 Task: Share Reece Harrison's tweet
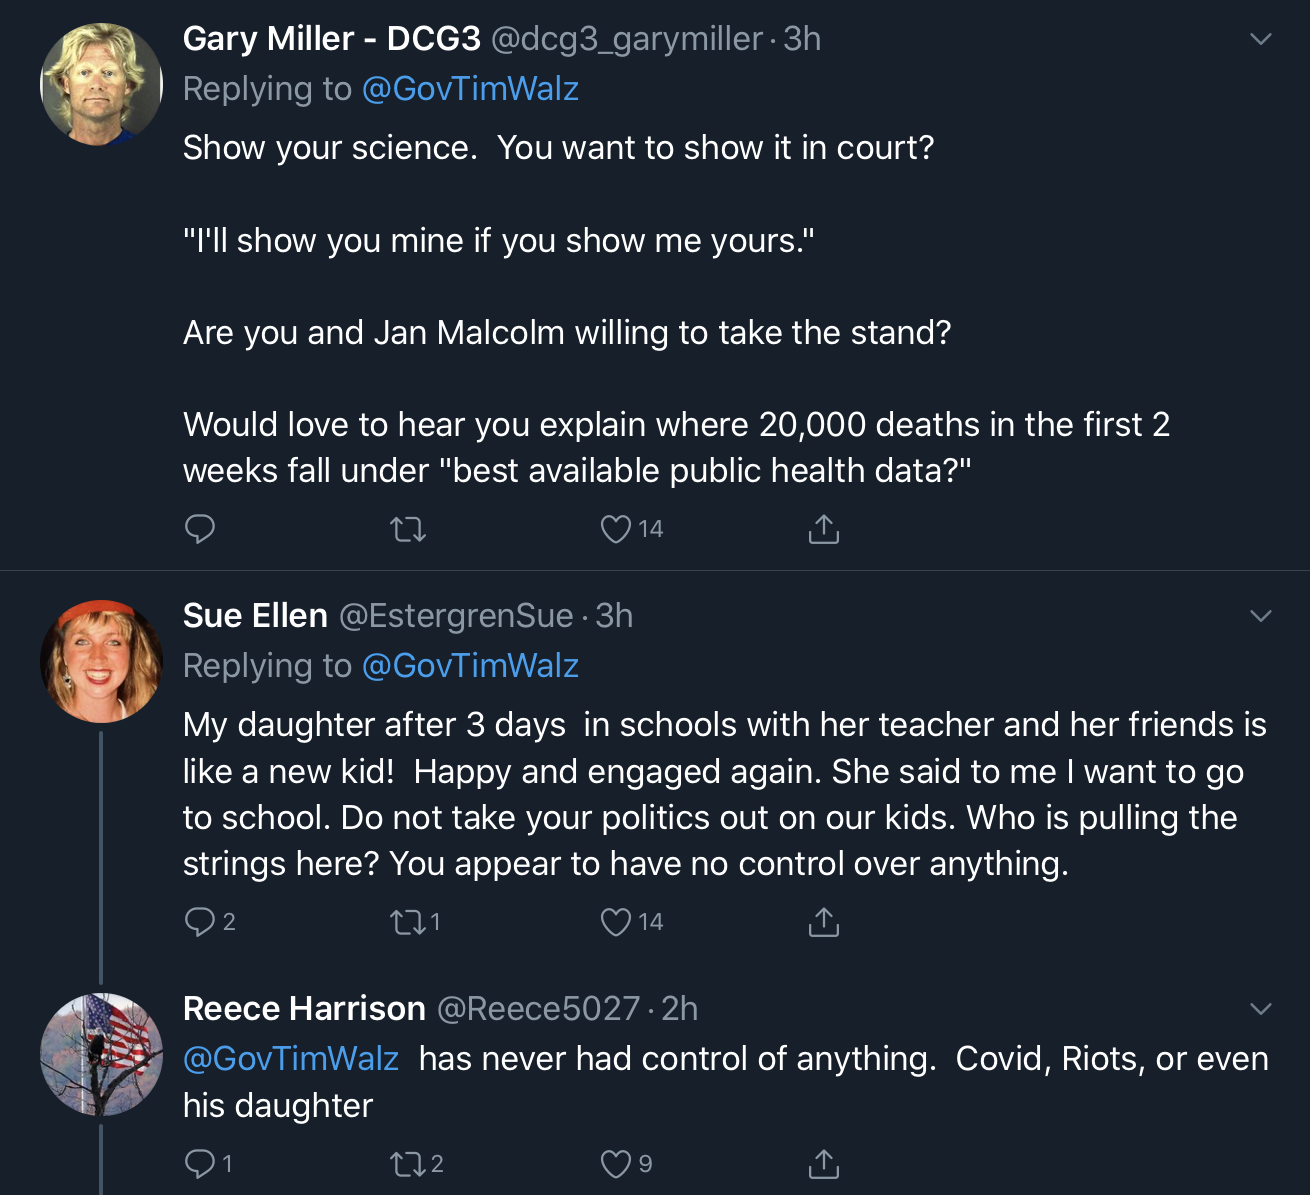click(x=823, y=1163)
